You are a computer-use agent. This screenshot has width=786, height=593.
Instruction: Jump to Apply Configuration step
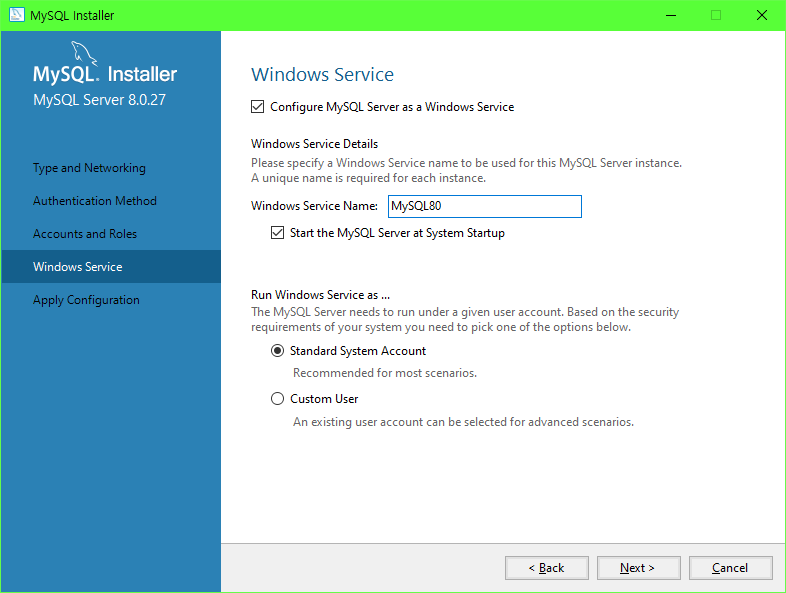[86, 300]
